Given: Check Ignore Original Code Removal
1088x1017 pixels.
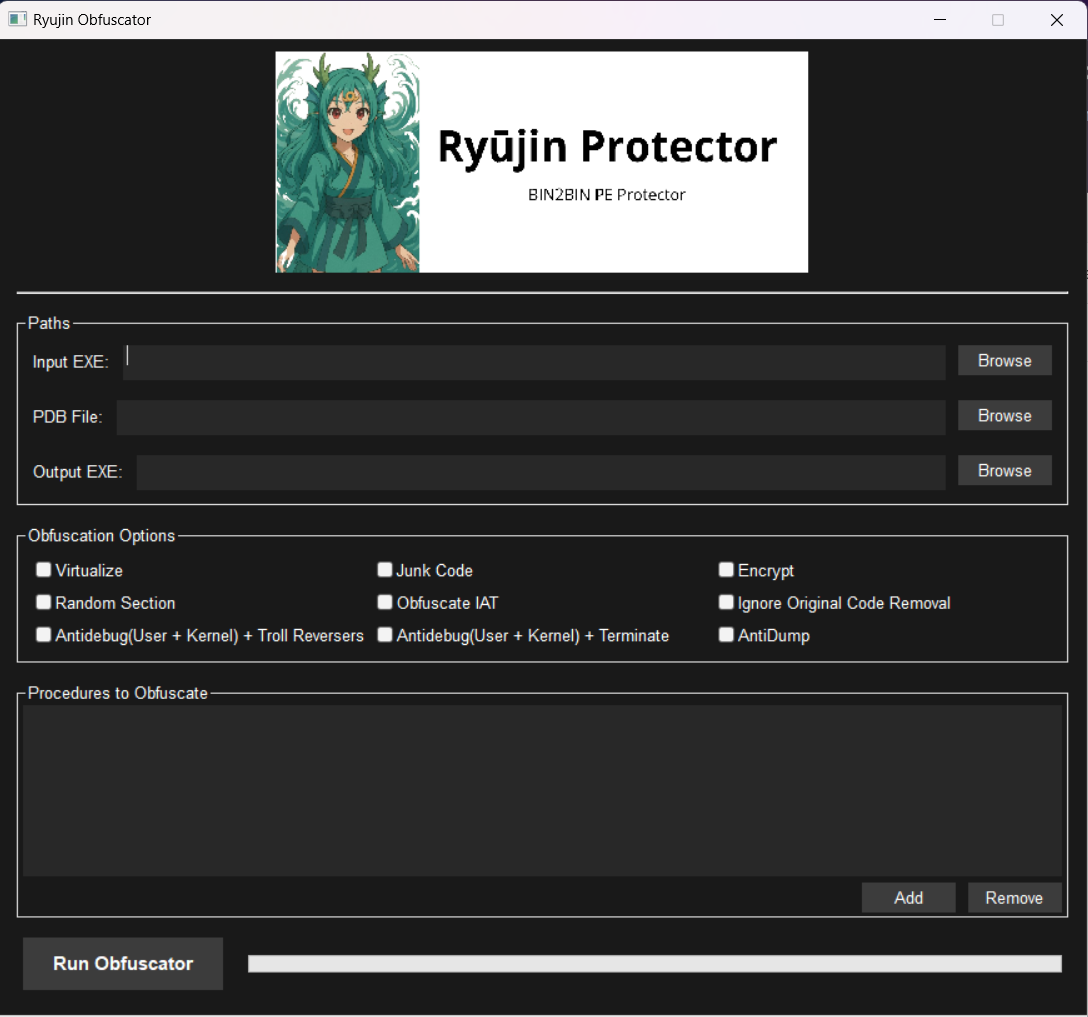Looking at the screenshot, I should 726,602.
